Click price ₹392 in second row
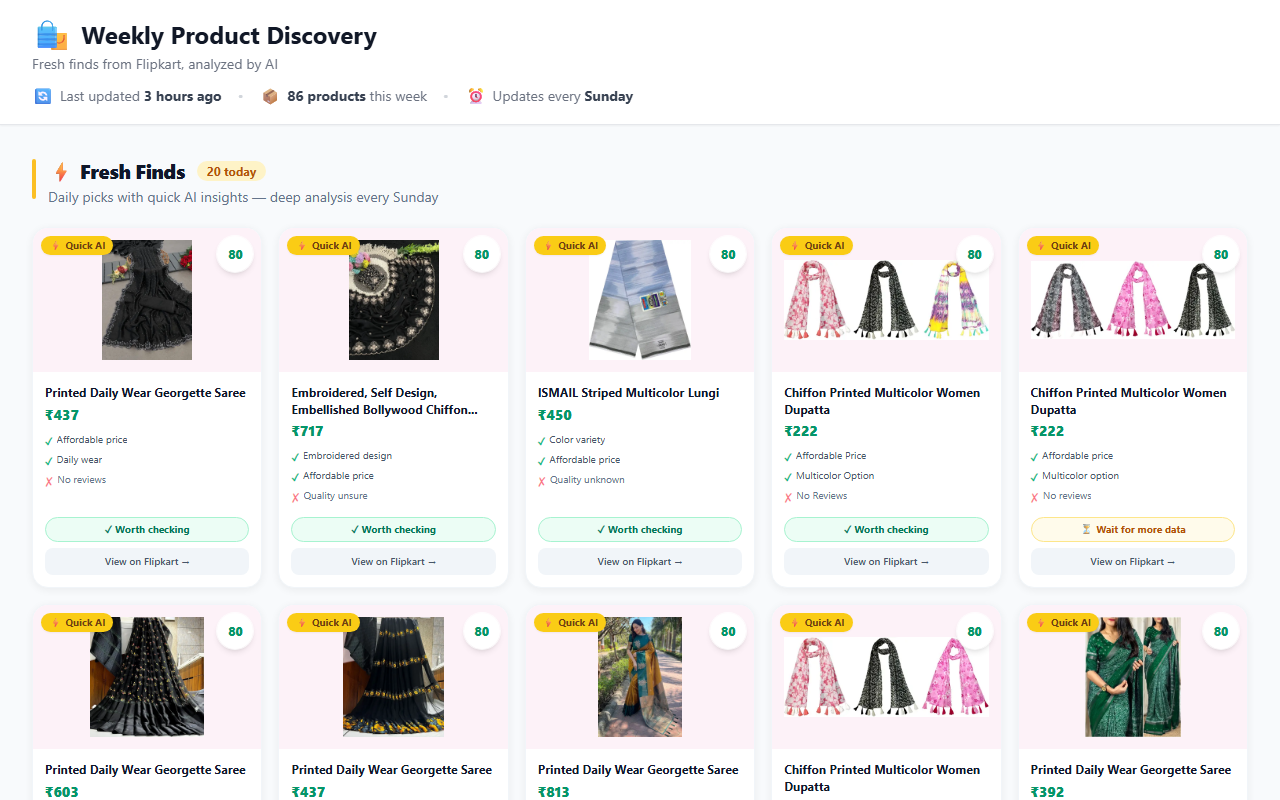This screenshot has height=800, width=1280. click(x=1048, y=792)
